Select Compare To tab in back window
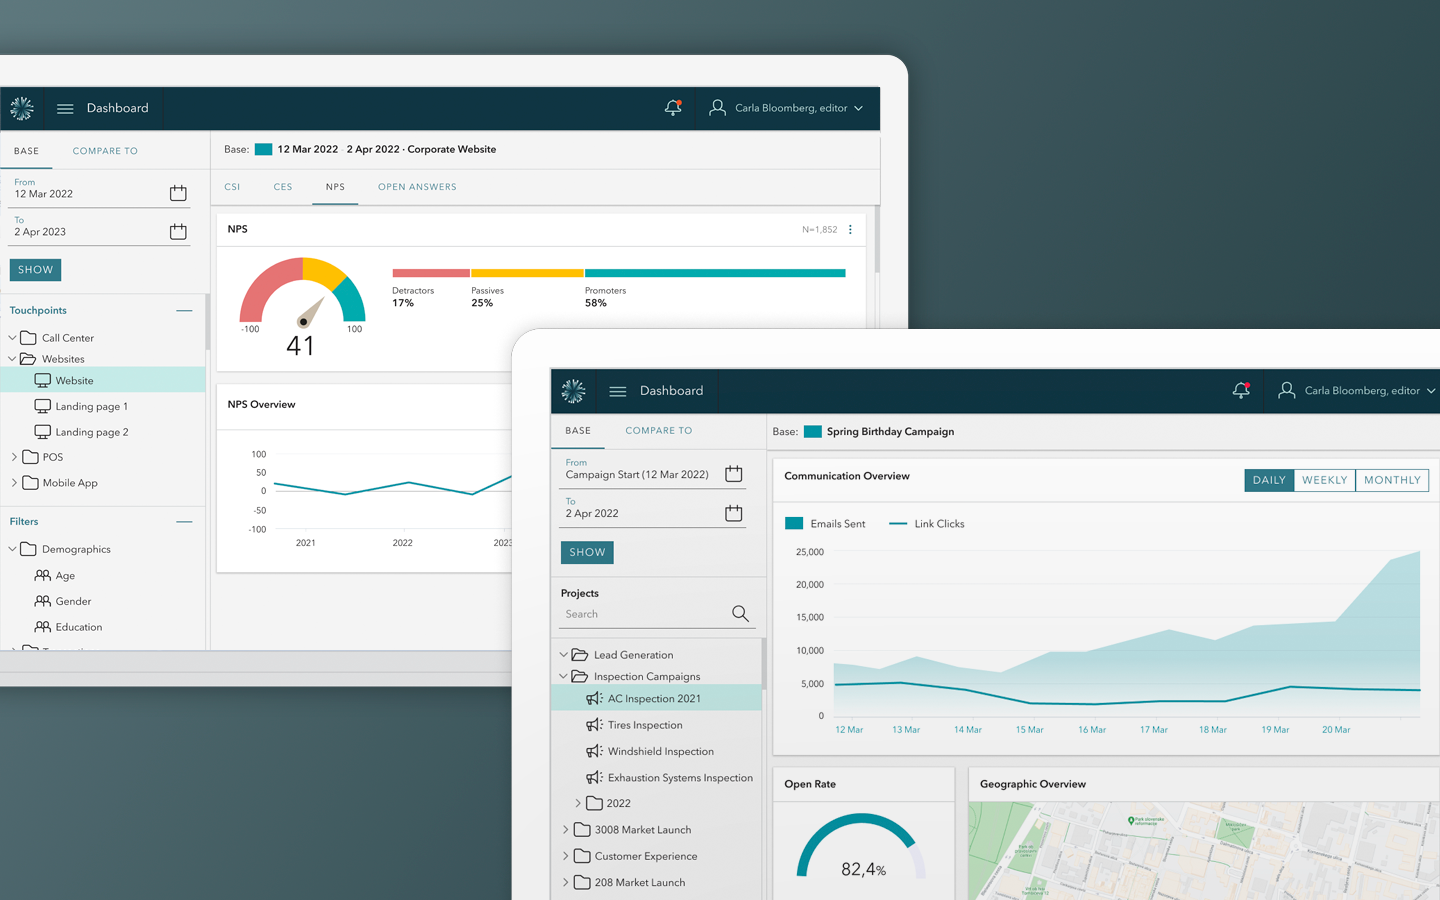Screen dimensions: 1440x900 [x=105, y=151]
